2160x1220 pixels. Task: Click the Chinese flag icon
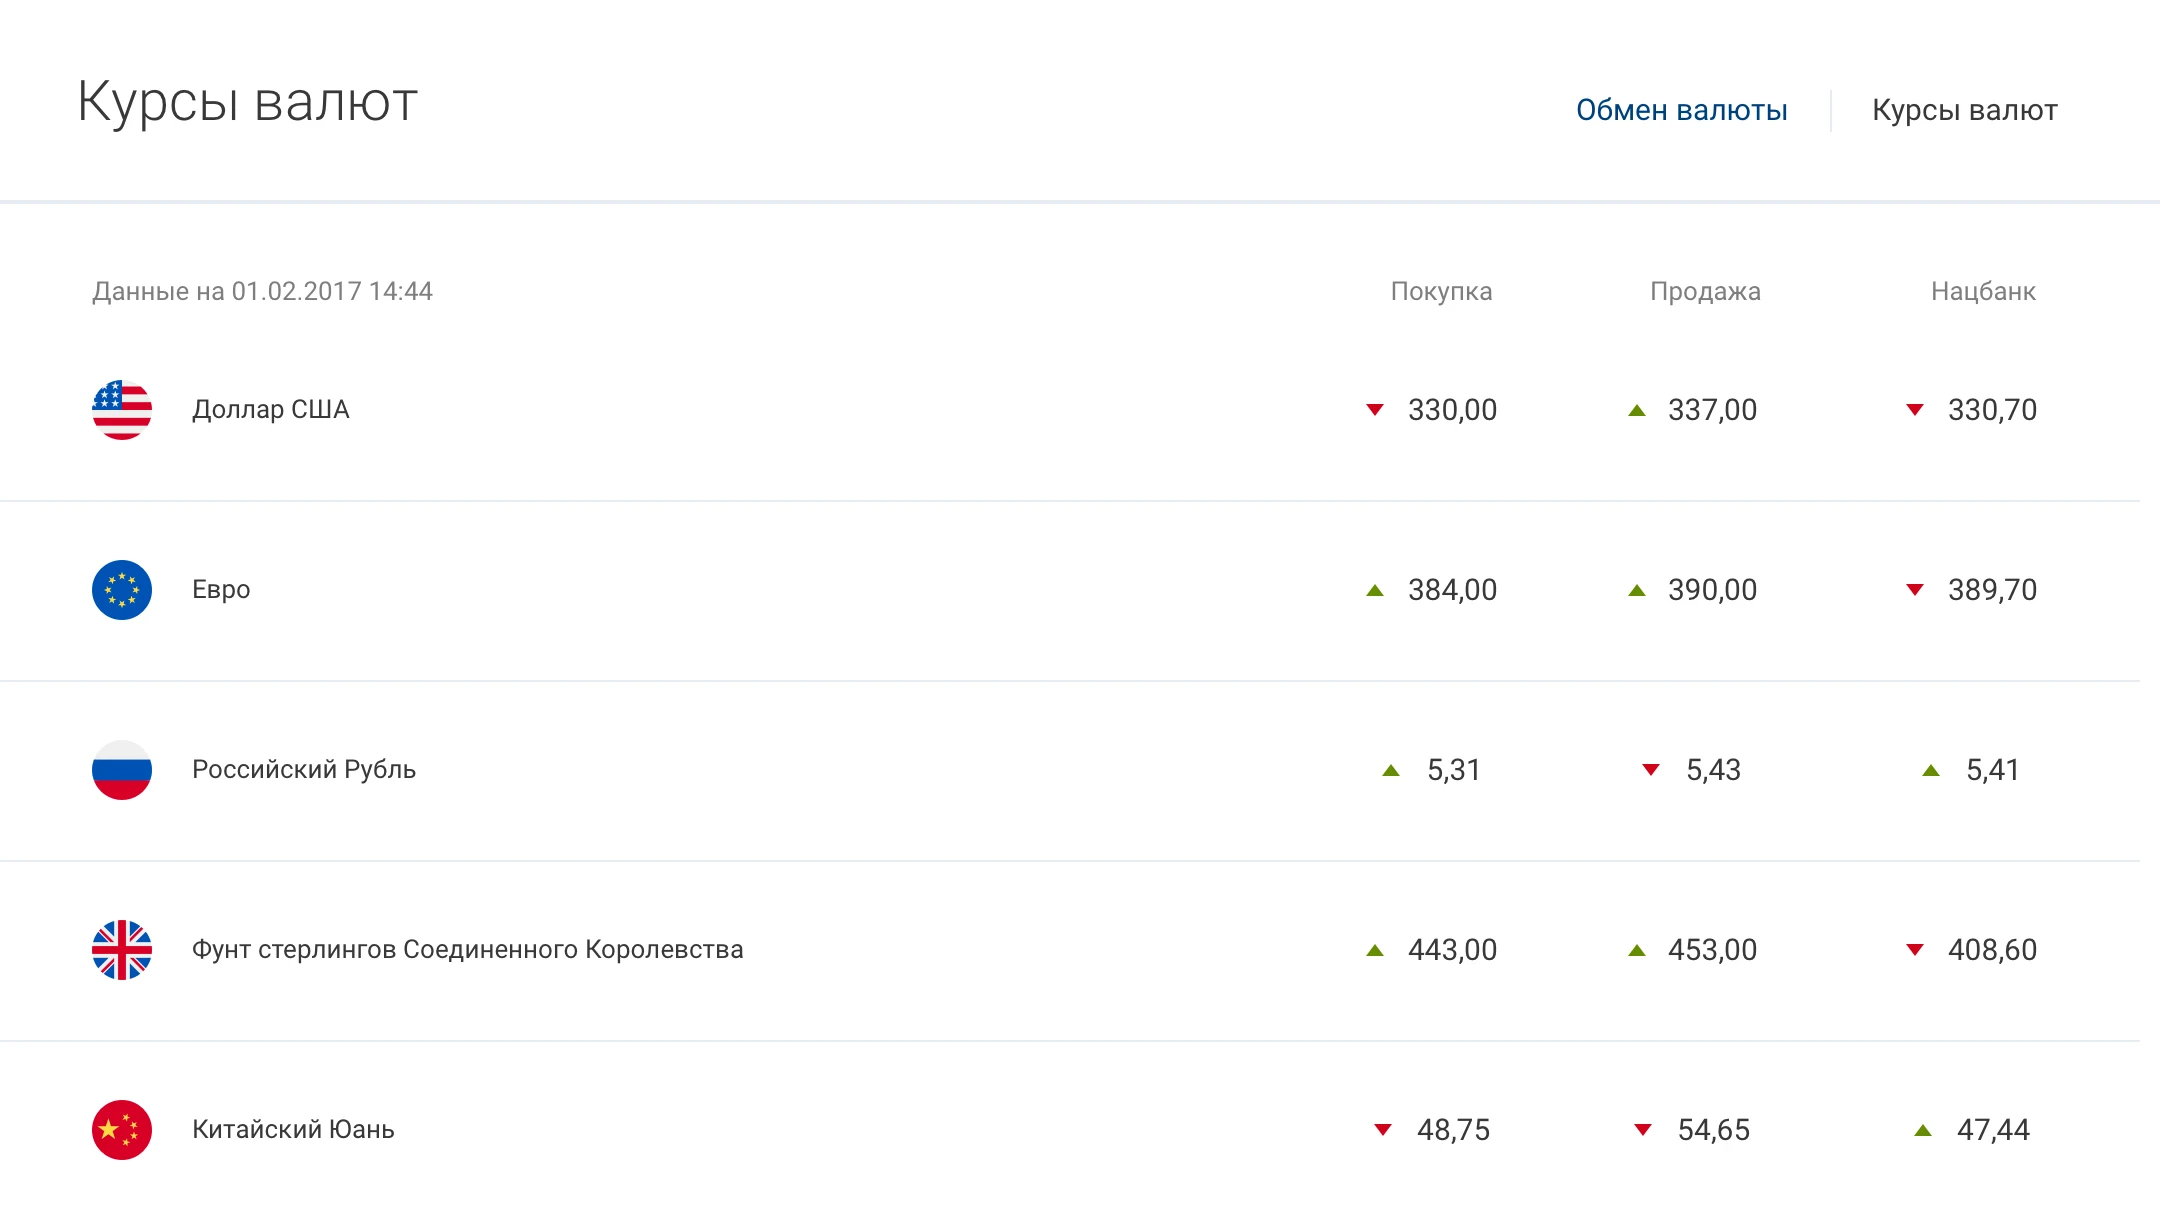coord(122,1130)
